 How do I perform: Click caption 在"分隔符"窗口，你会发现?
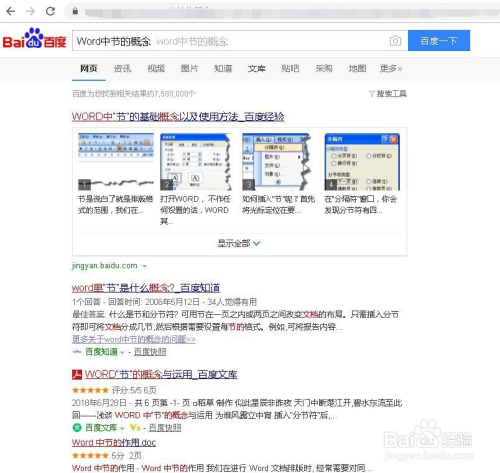coord(361,205)
